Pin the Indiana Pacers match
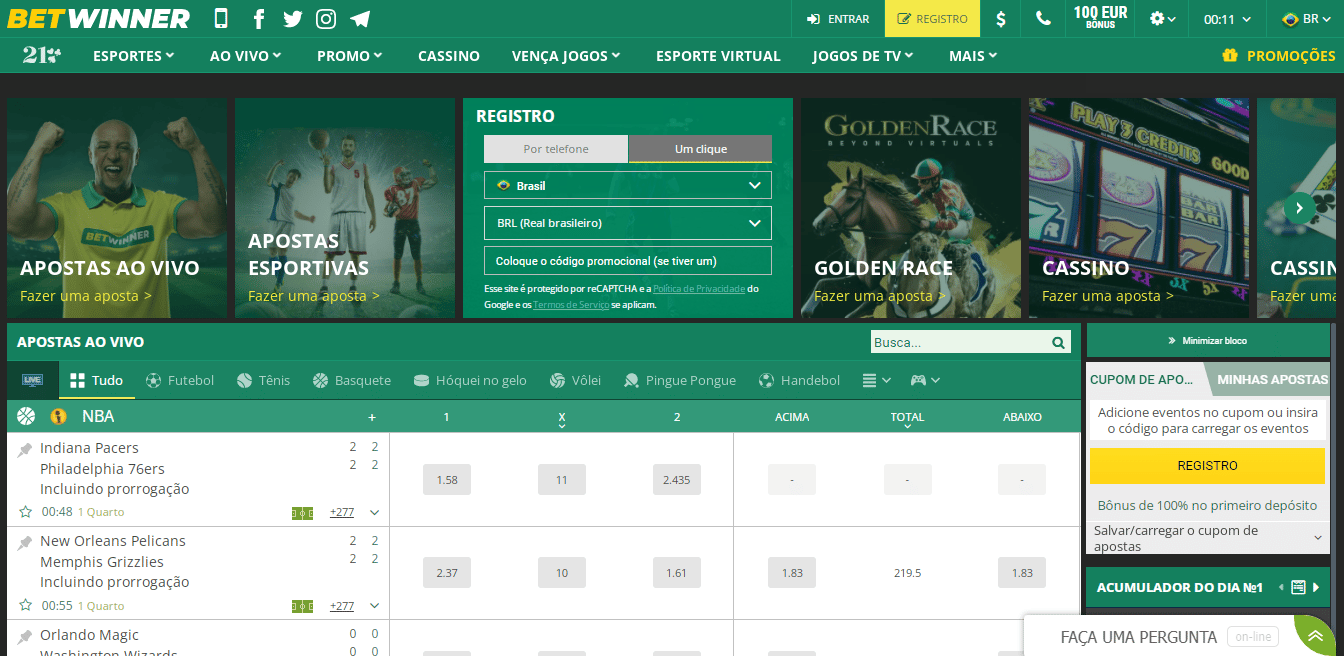This screenshot has height=656, width=1344. coord(25,450)
